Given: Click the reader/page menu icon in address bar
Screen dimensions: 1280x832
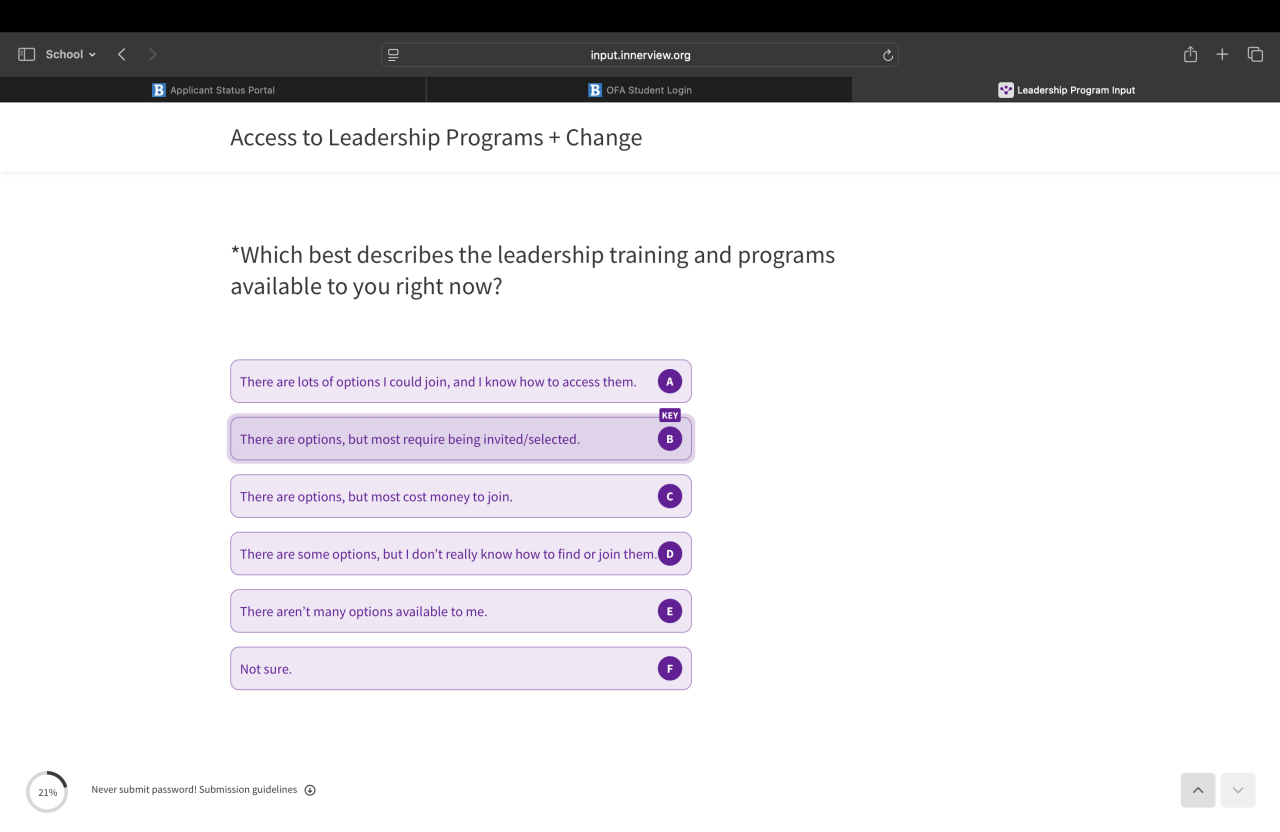Looking at the screenshot, I should pos(394,56).
